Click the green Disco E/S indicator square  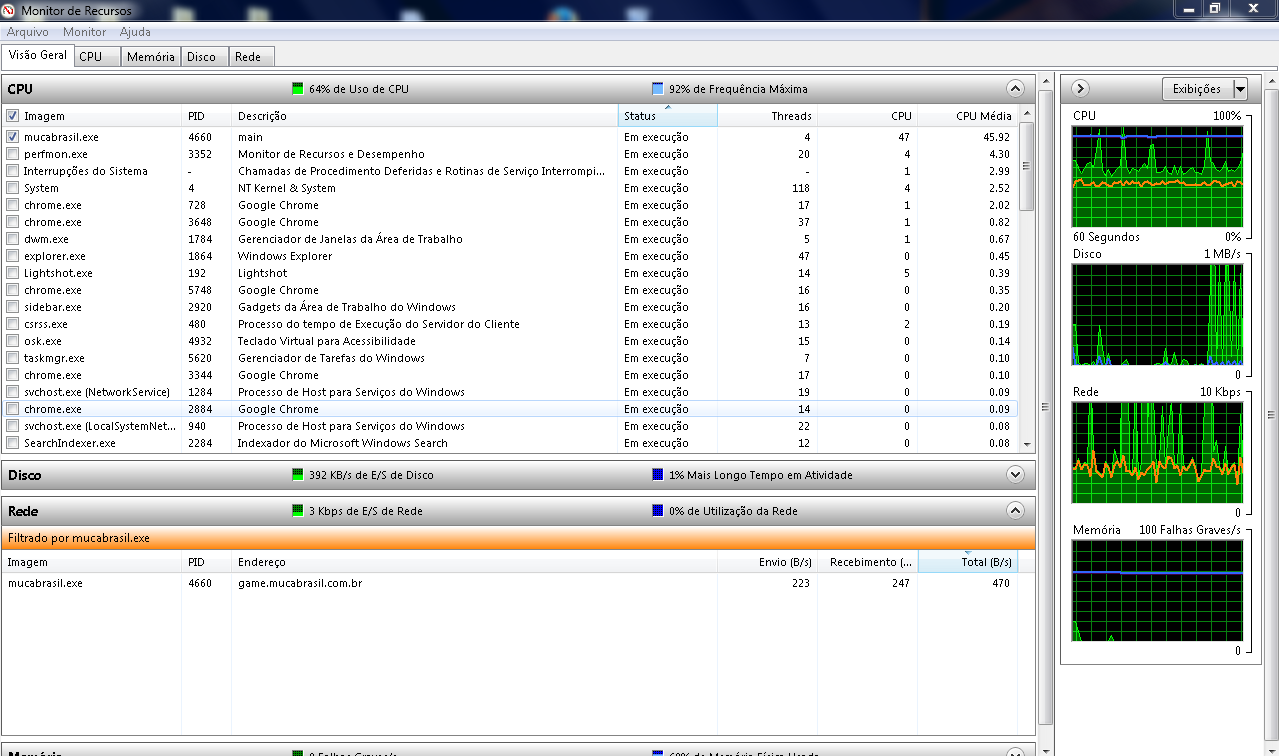click(298, 475)
